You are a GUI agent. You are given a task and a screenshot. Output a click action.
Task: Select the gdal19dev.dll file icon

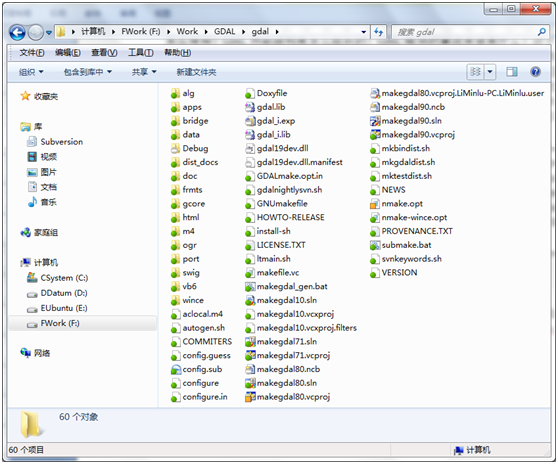coord(250,149)
